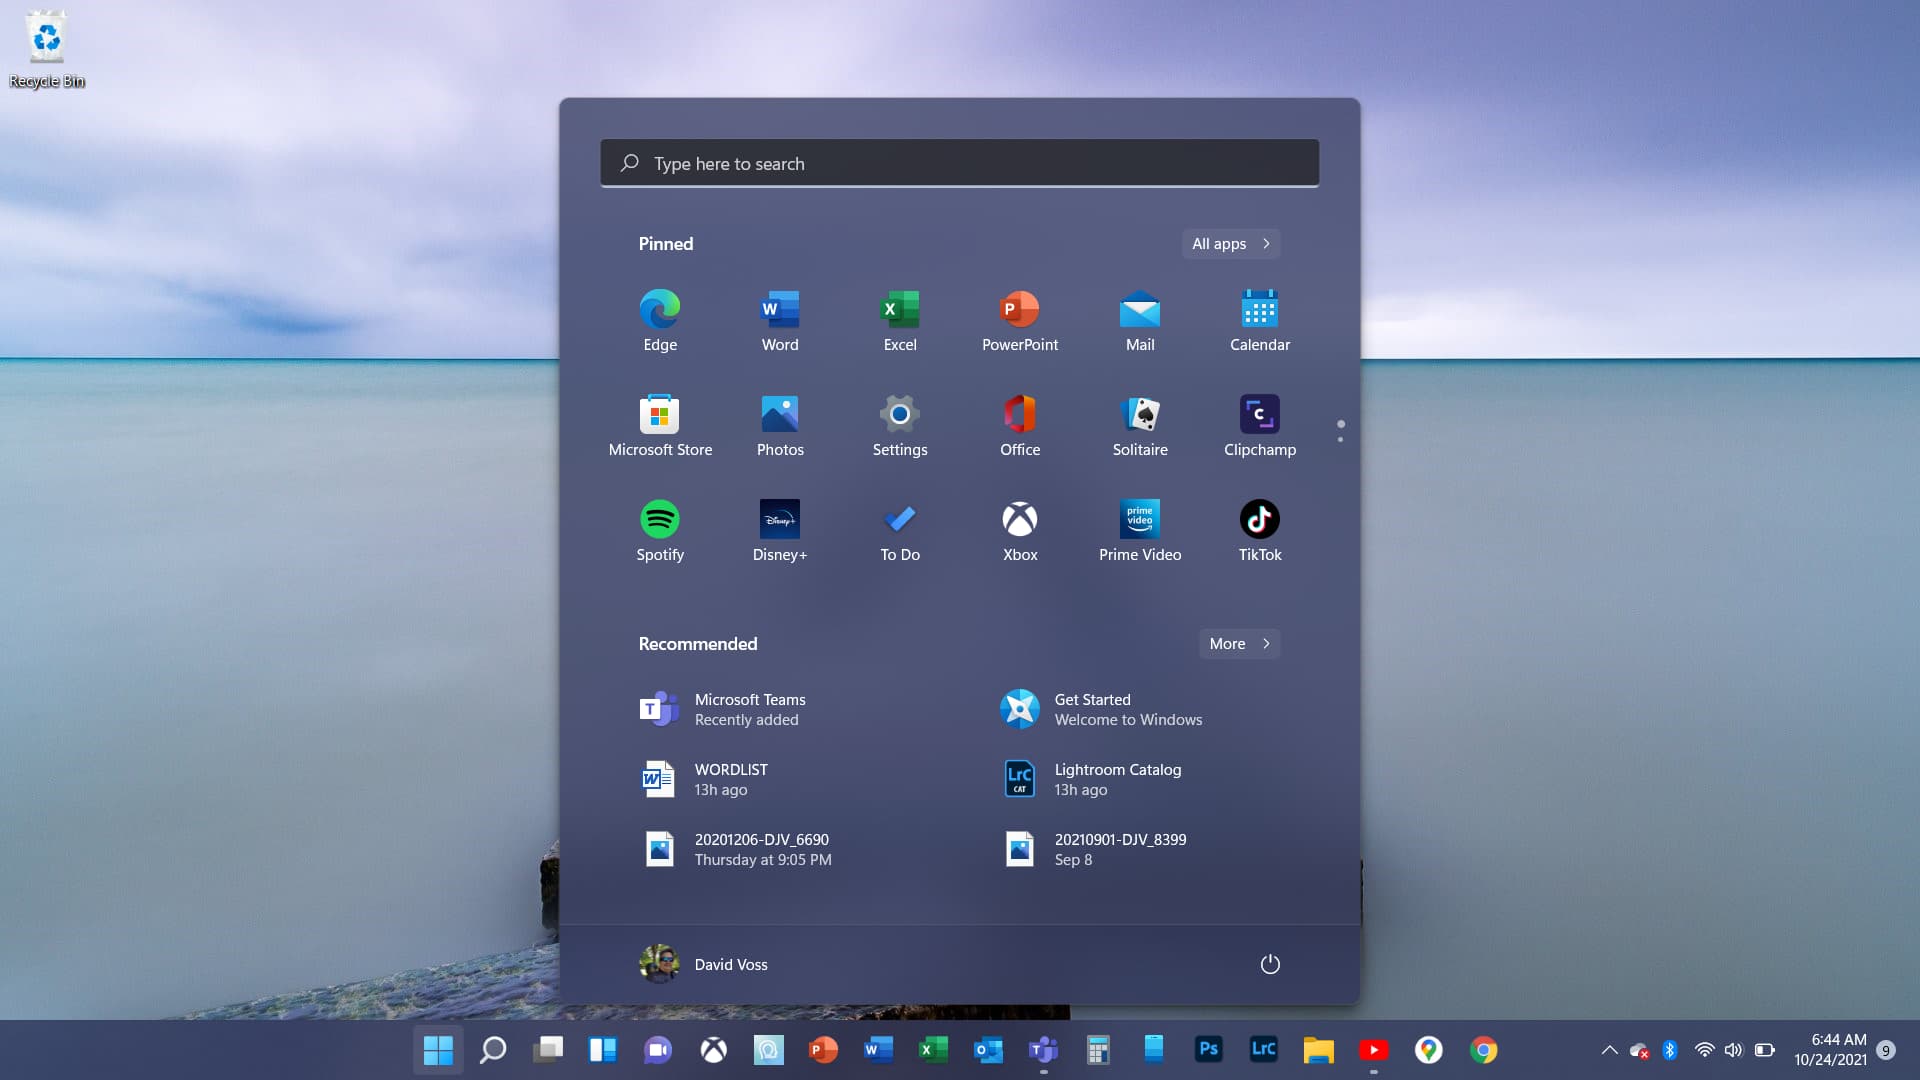Screen dimensions: 1920x1080
Task: Open Lightroom Classic from the taskbar
Action: coord(1263,1050)
